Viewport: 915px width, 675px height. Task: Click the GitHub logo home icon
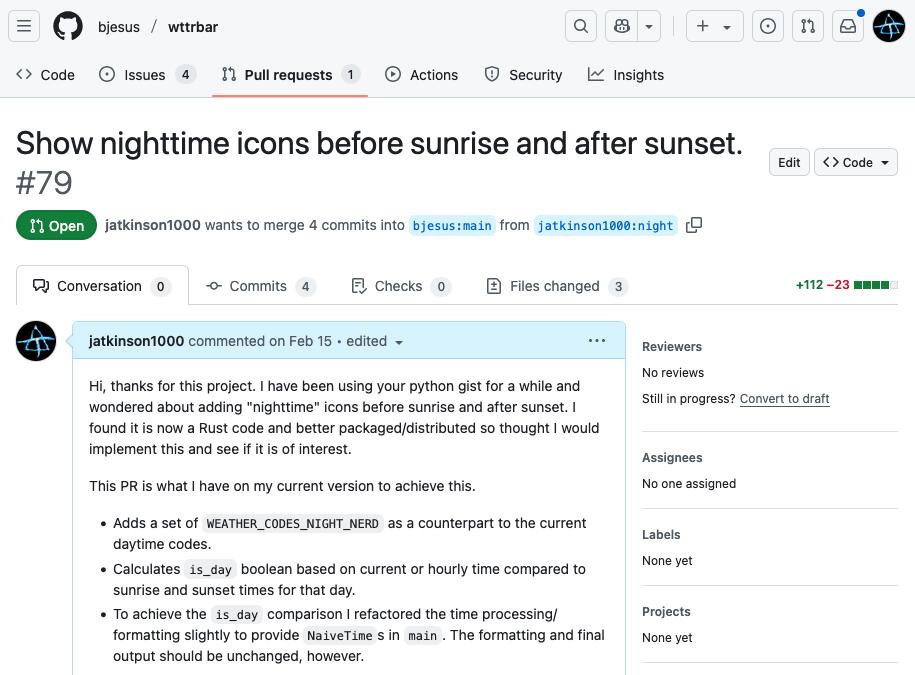(68, 27)
